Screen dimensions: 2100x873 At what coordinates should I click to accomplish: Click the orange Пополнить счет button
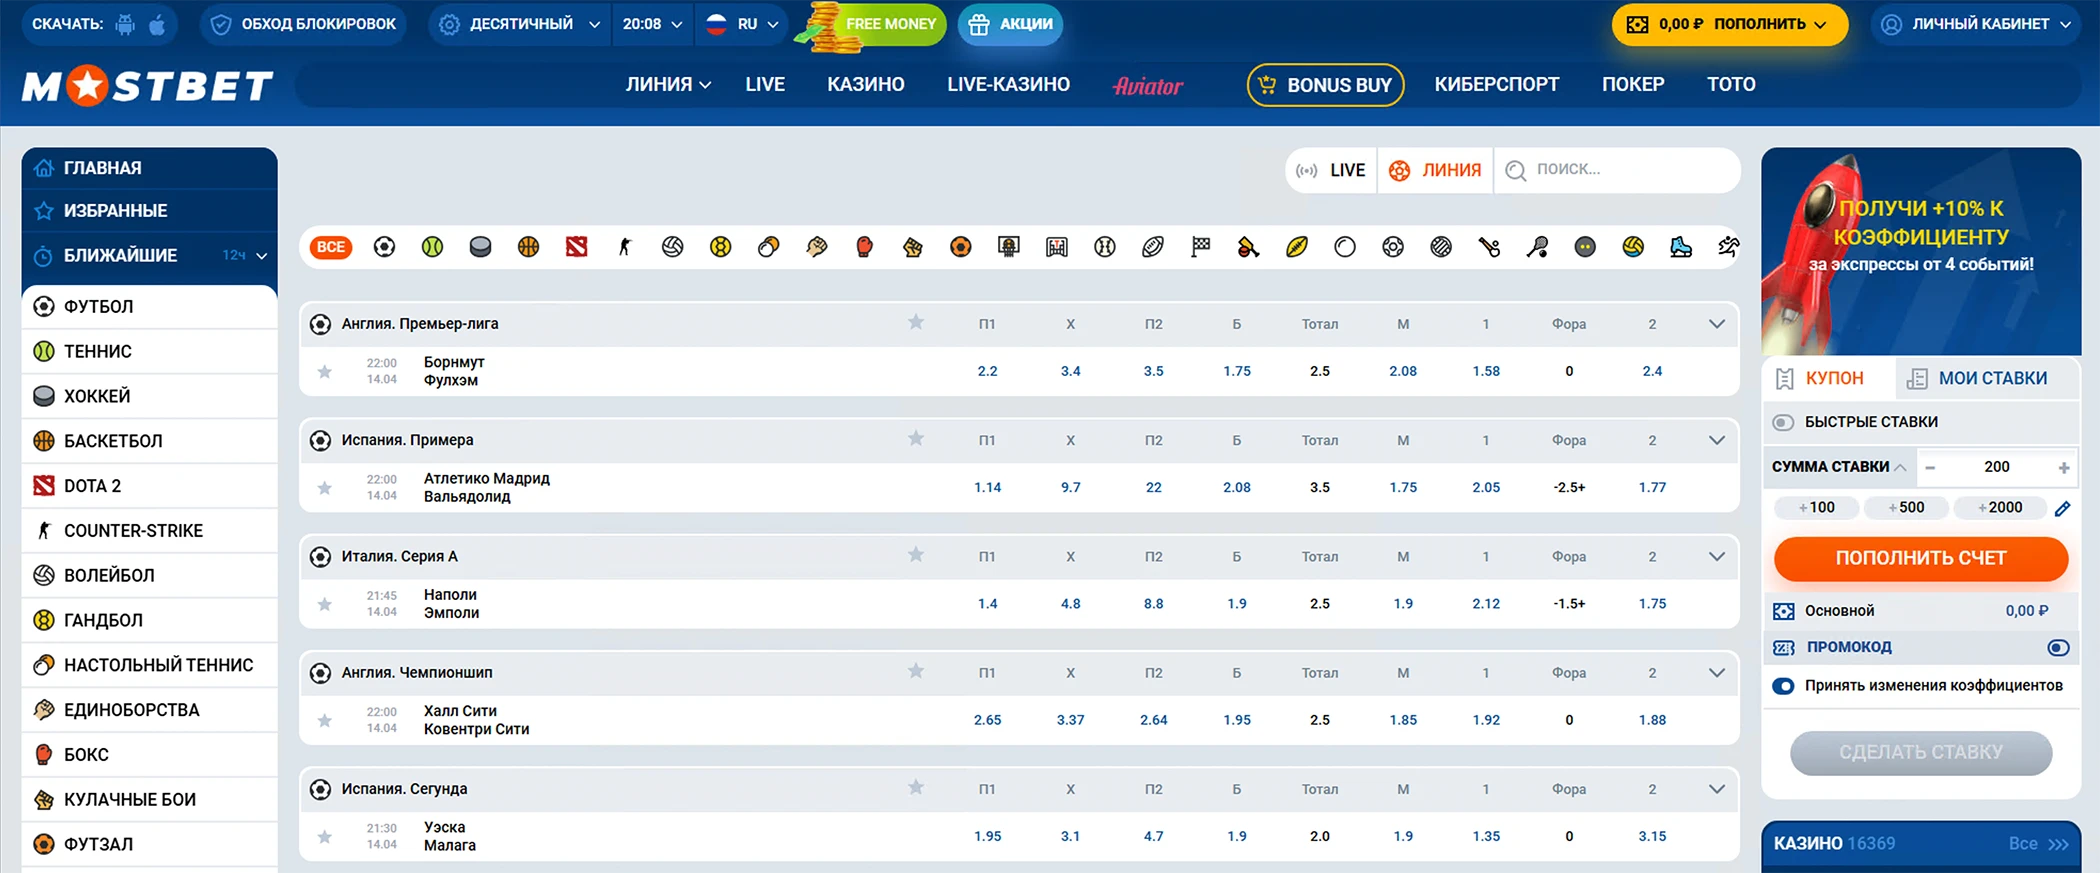1920,558
